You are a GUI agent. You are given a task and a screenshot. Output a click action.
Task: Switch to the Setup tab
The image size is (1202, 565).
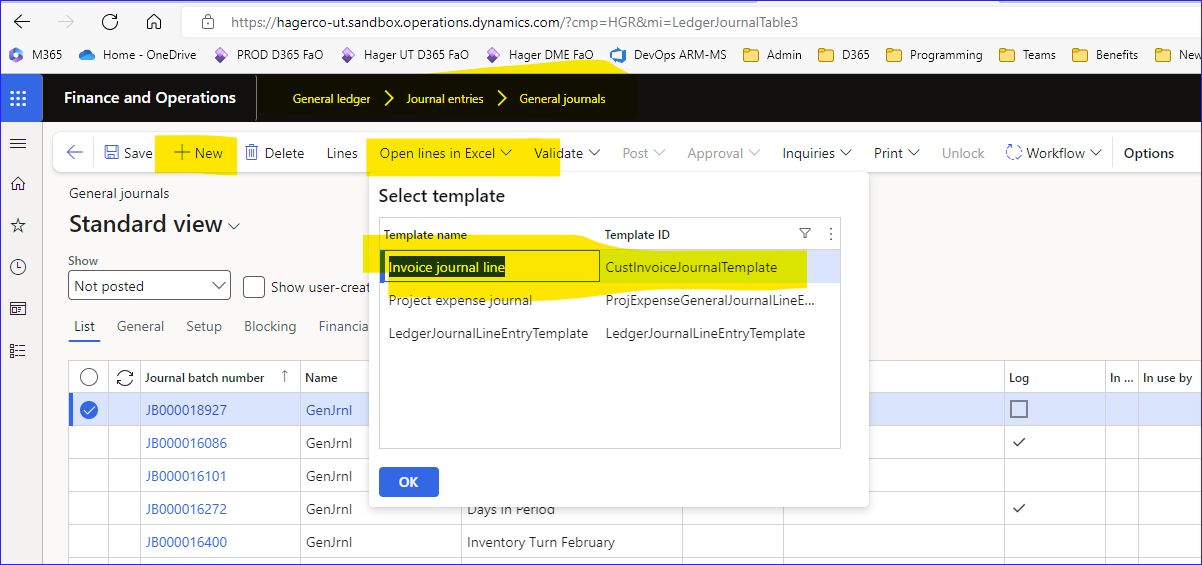tap(204, 326)
